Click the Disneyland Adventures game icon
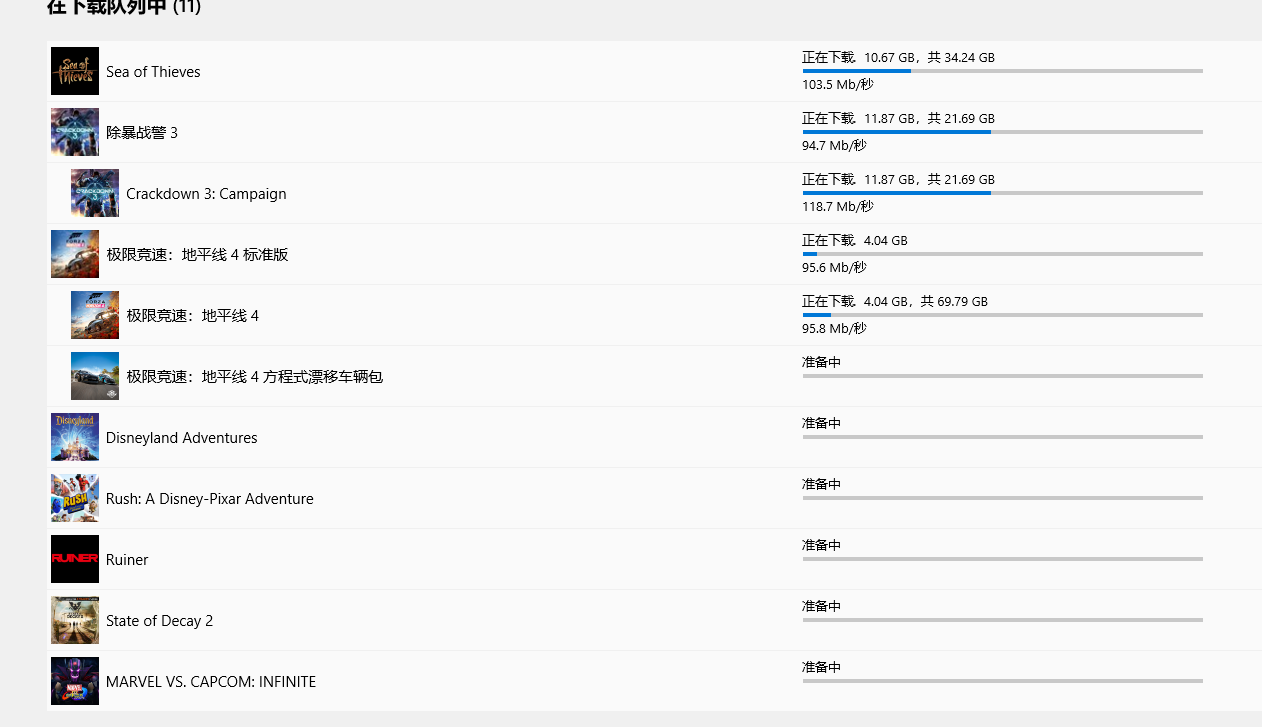Viewport: 1262px width, 727px height. (x=74, y=437)
